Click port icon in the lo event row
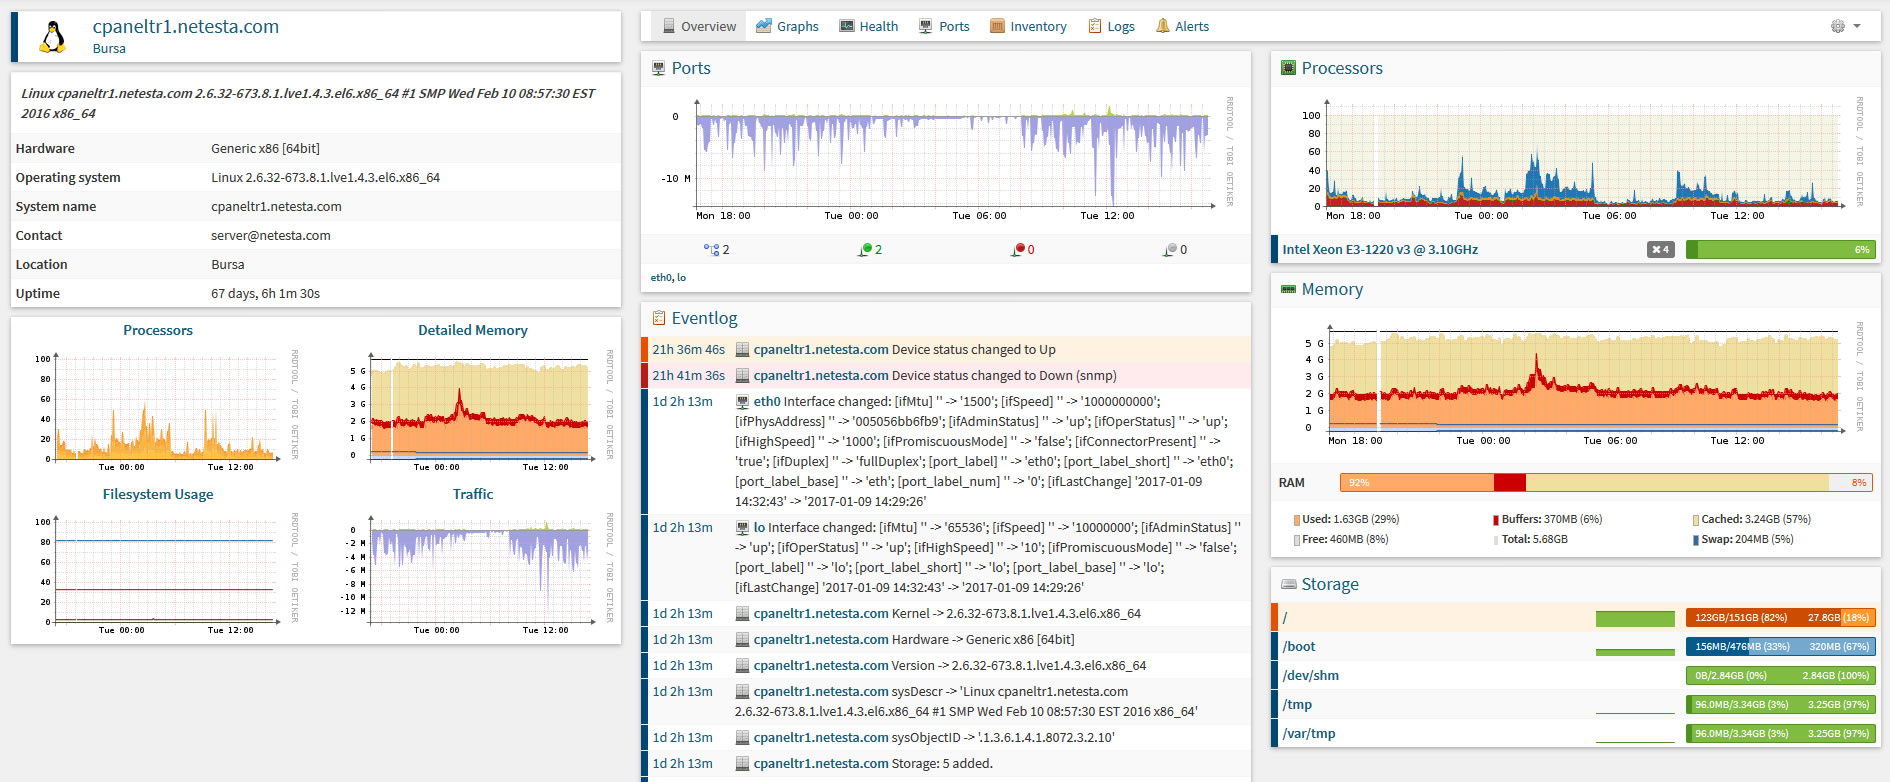 coord(742,528)
